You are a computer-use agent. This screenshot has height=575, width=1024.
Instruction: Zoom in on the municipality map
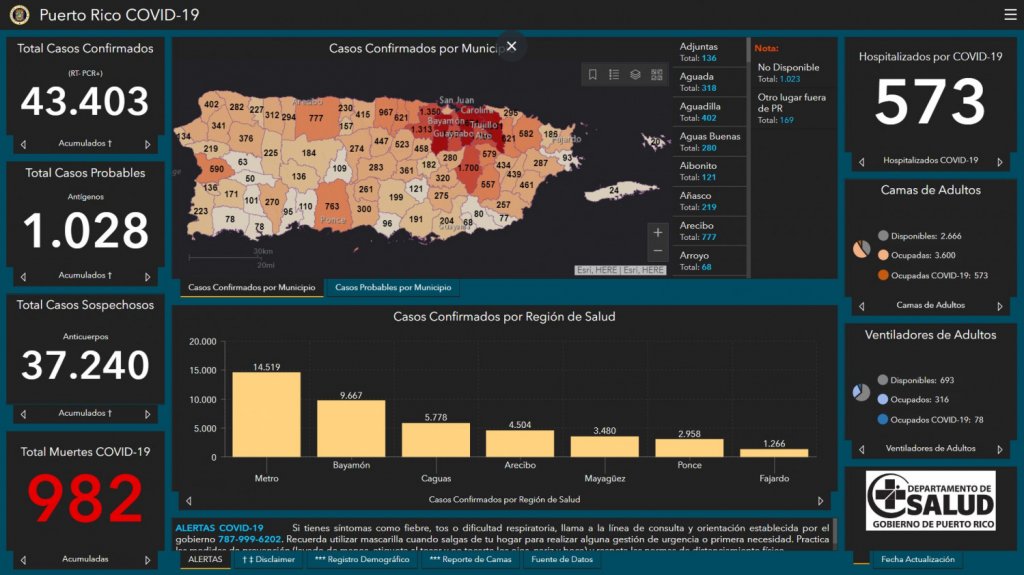coord(657,233)
